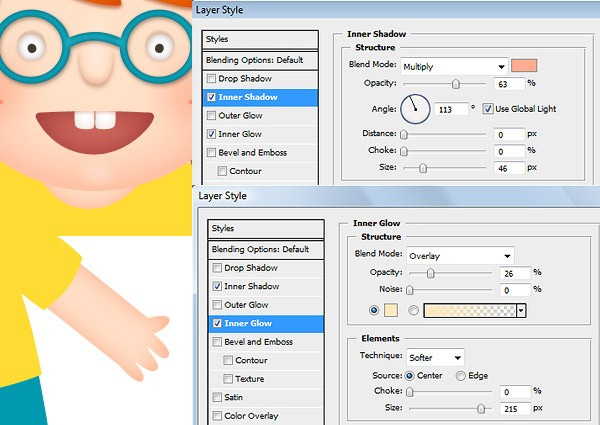Click Inner Shadow Distance slider handle
The width and height of the screenshot is (600, 425).
tap(404, 135)
